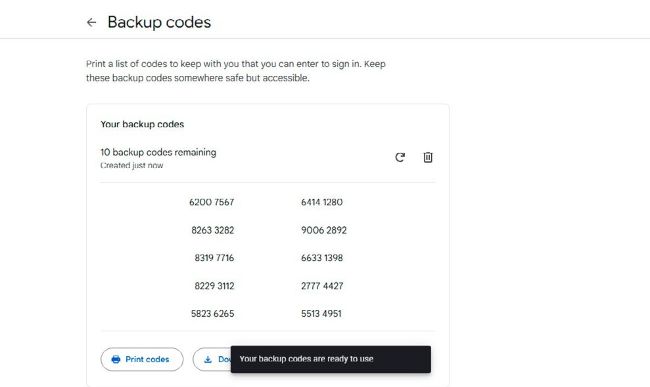Select backup code 5513 4951
This screenshot has width=650, height=387.
pyautogui.click(x=321, y=314)
